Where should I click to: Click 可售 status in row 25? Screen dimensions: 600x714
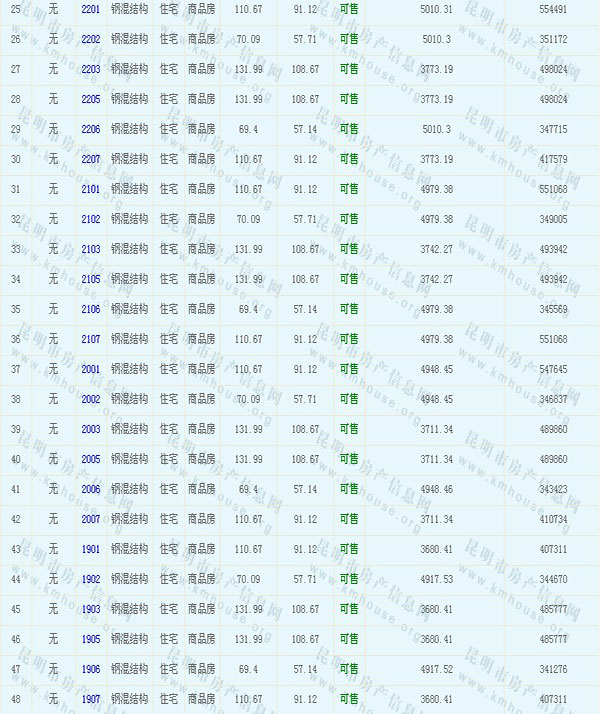pos(349,9)
